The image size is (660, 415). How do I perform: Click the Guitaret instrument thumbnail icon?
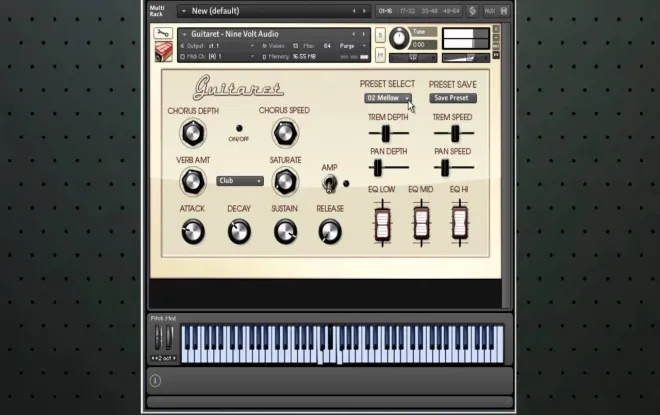(x=163, y=51)
